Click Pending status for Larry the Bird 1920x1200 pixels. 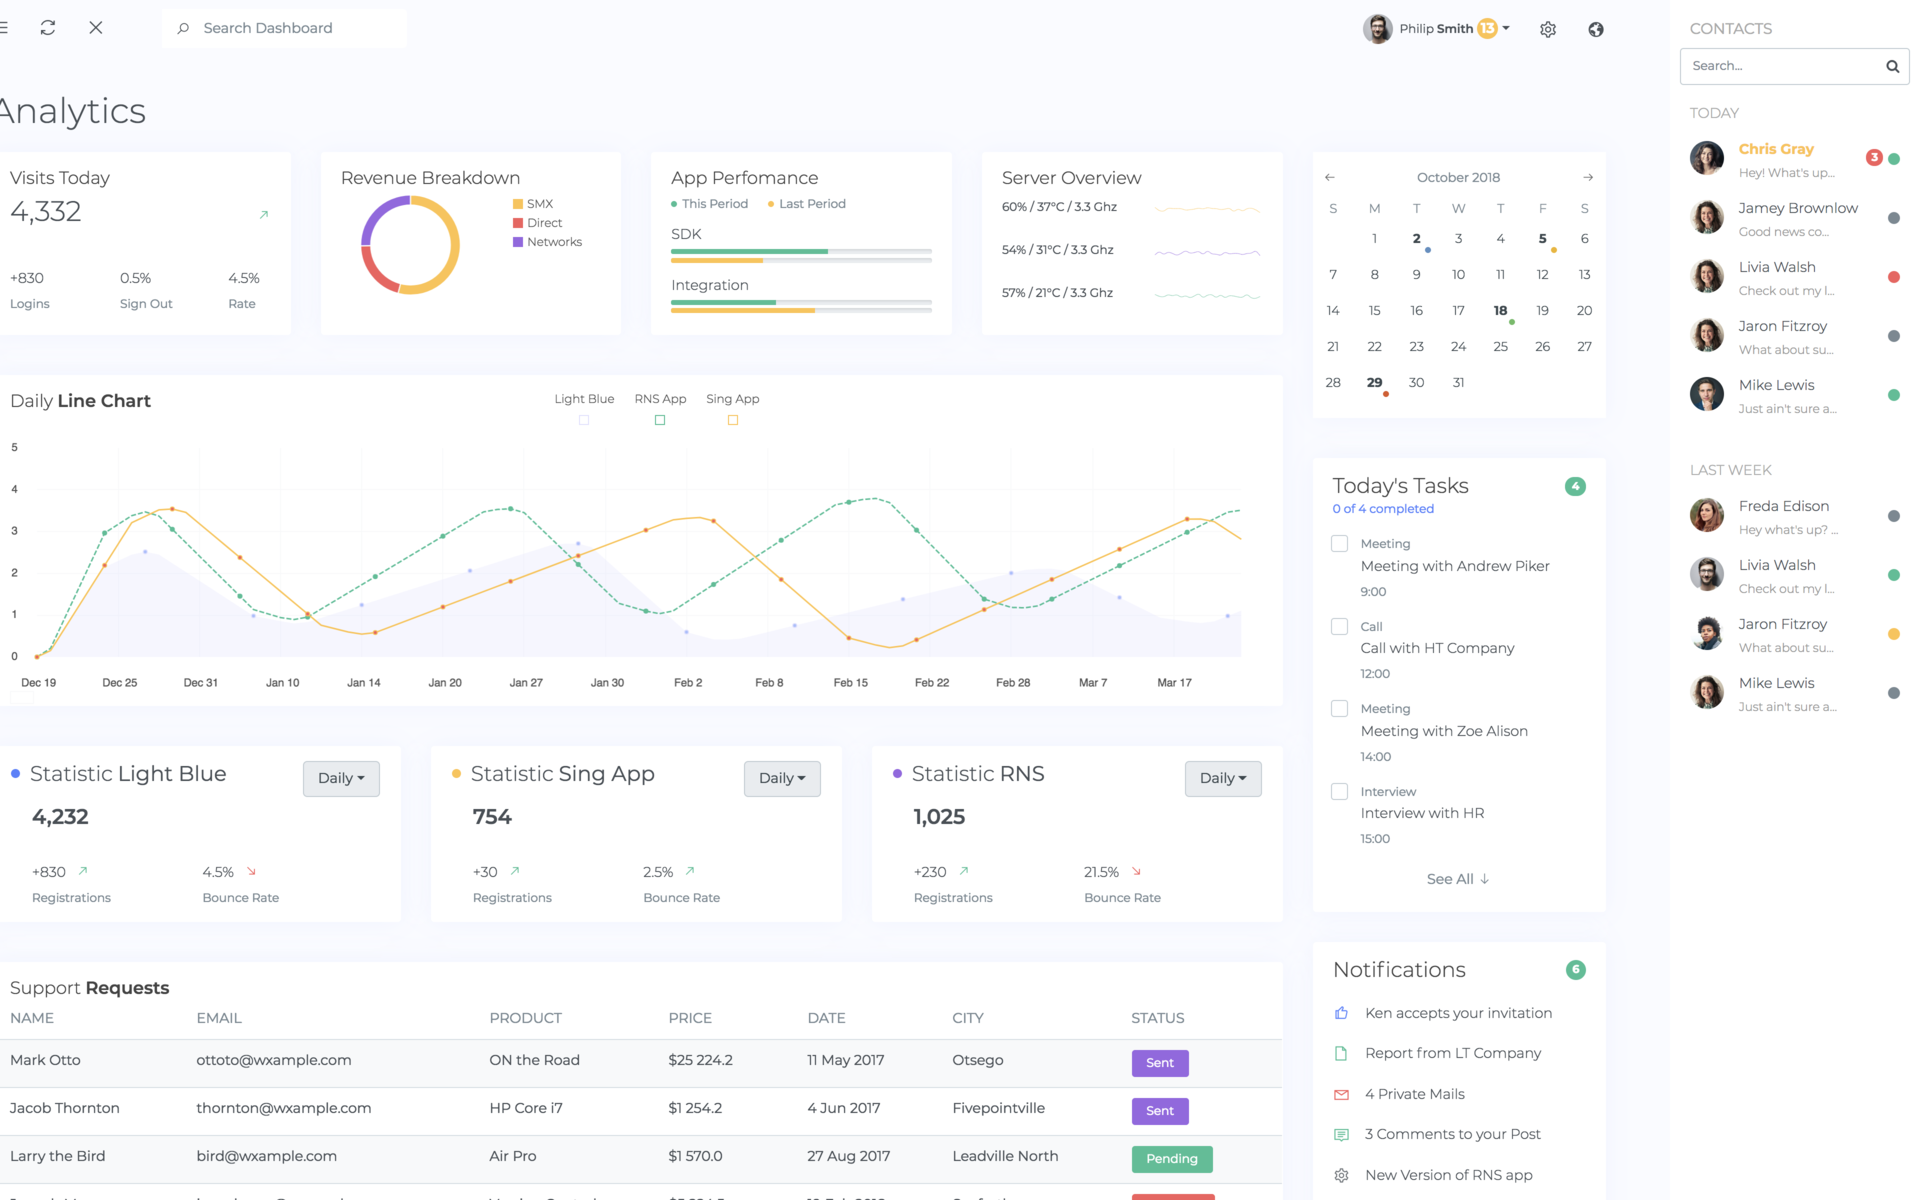coord(1172,1159)
